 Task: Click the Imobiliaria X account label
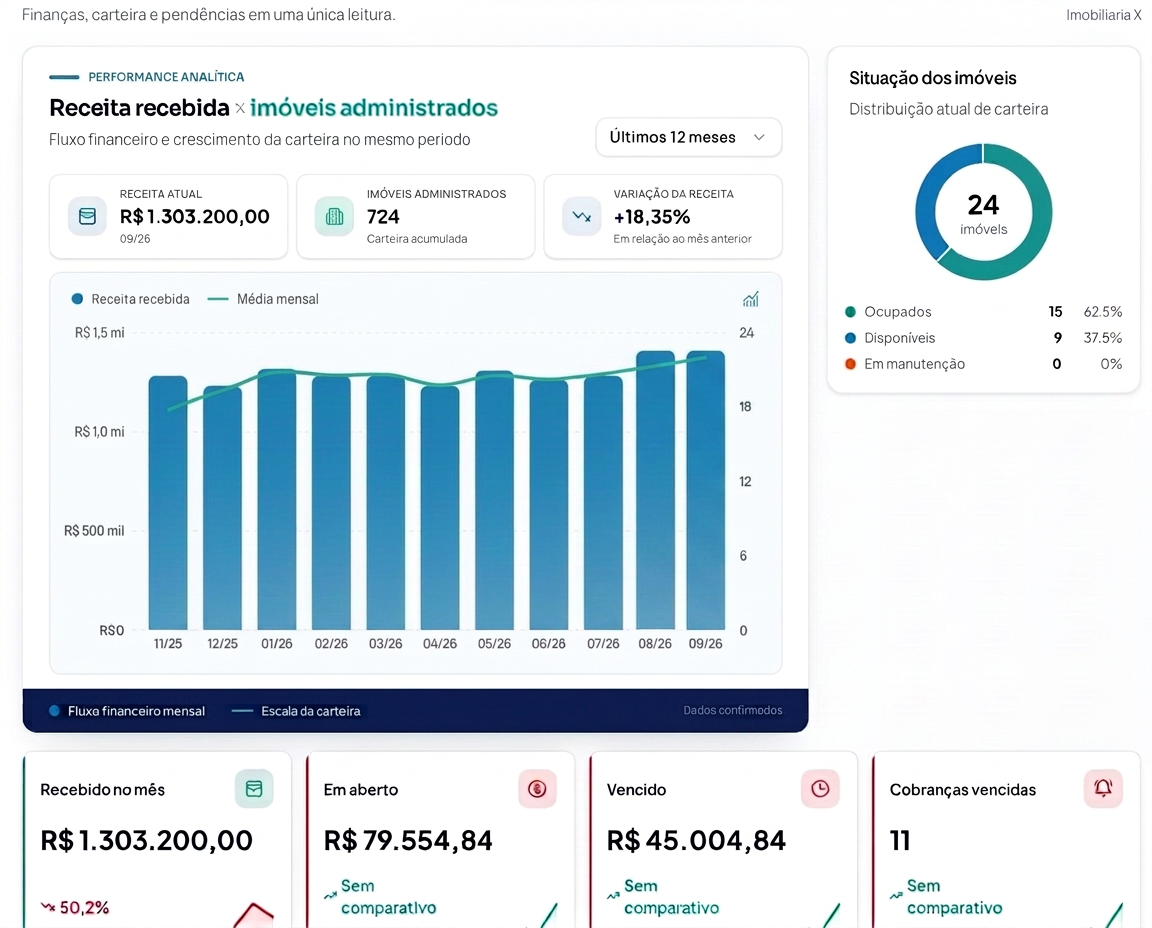pyautogui.click(x=1104, y=15)
